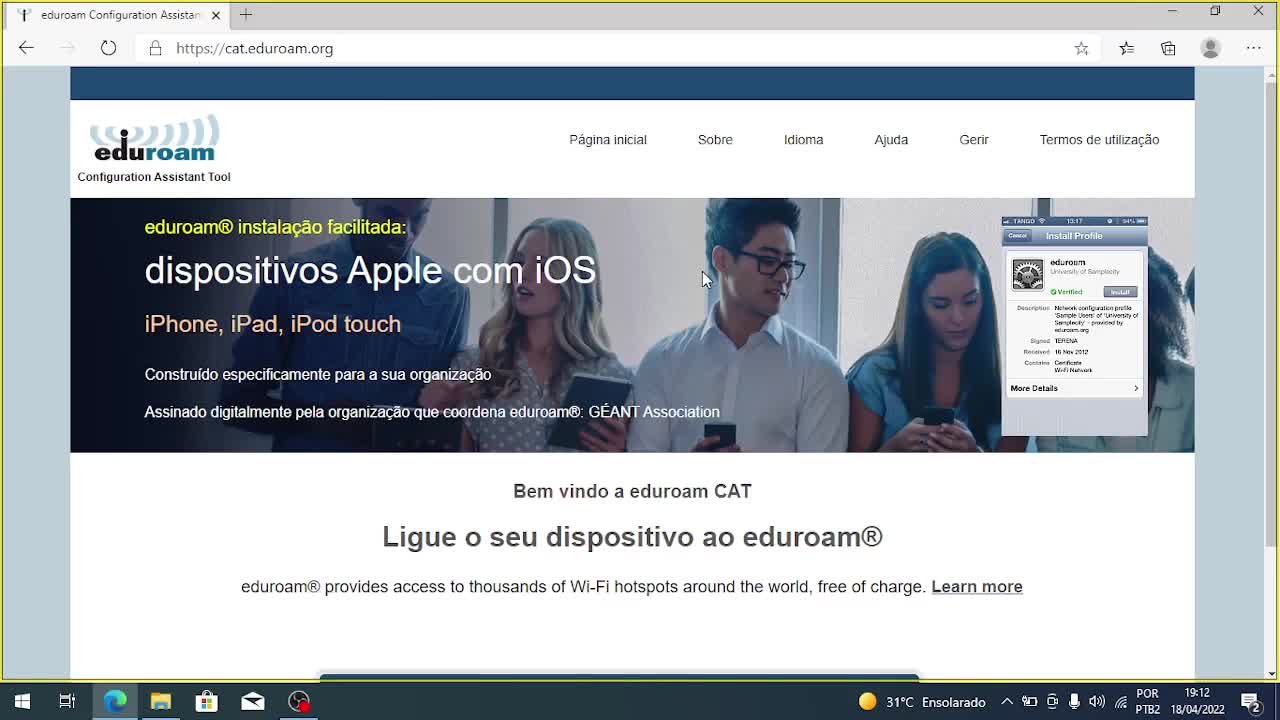Add this page to favorites using the star plus icon
Image resolution: width=1280 pixels, height=720 pixels.
pyautogui.click(x=1081, y=48)
